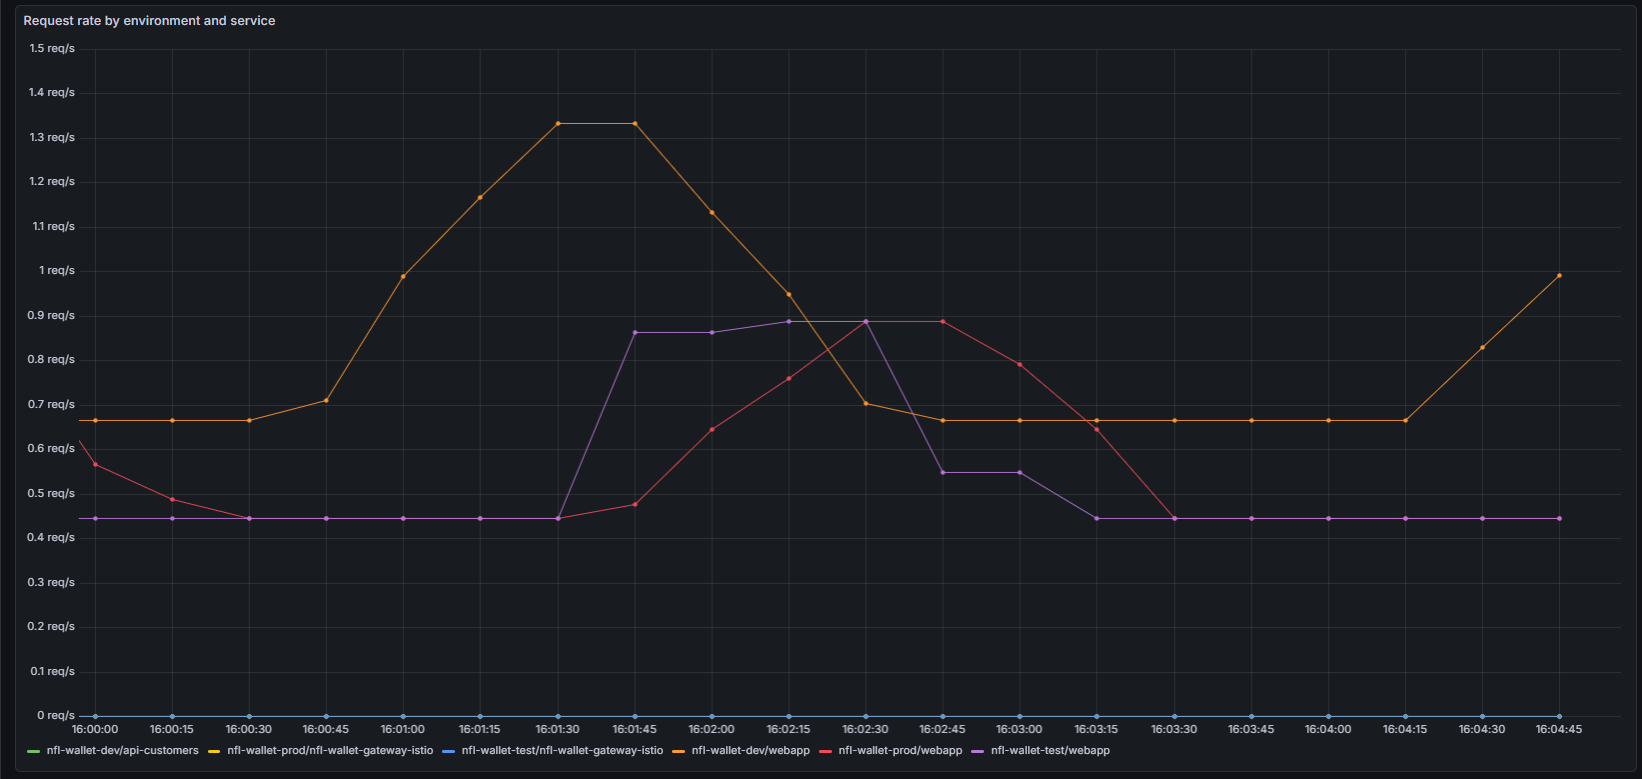
Task: Open the Request rate panel title menu
Action: [149, 21]
